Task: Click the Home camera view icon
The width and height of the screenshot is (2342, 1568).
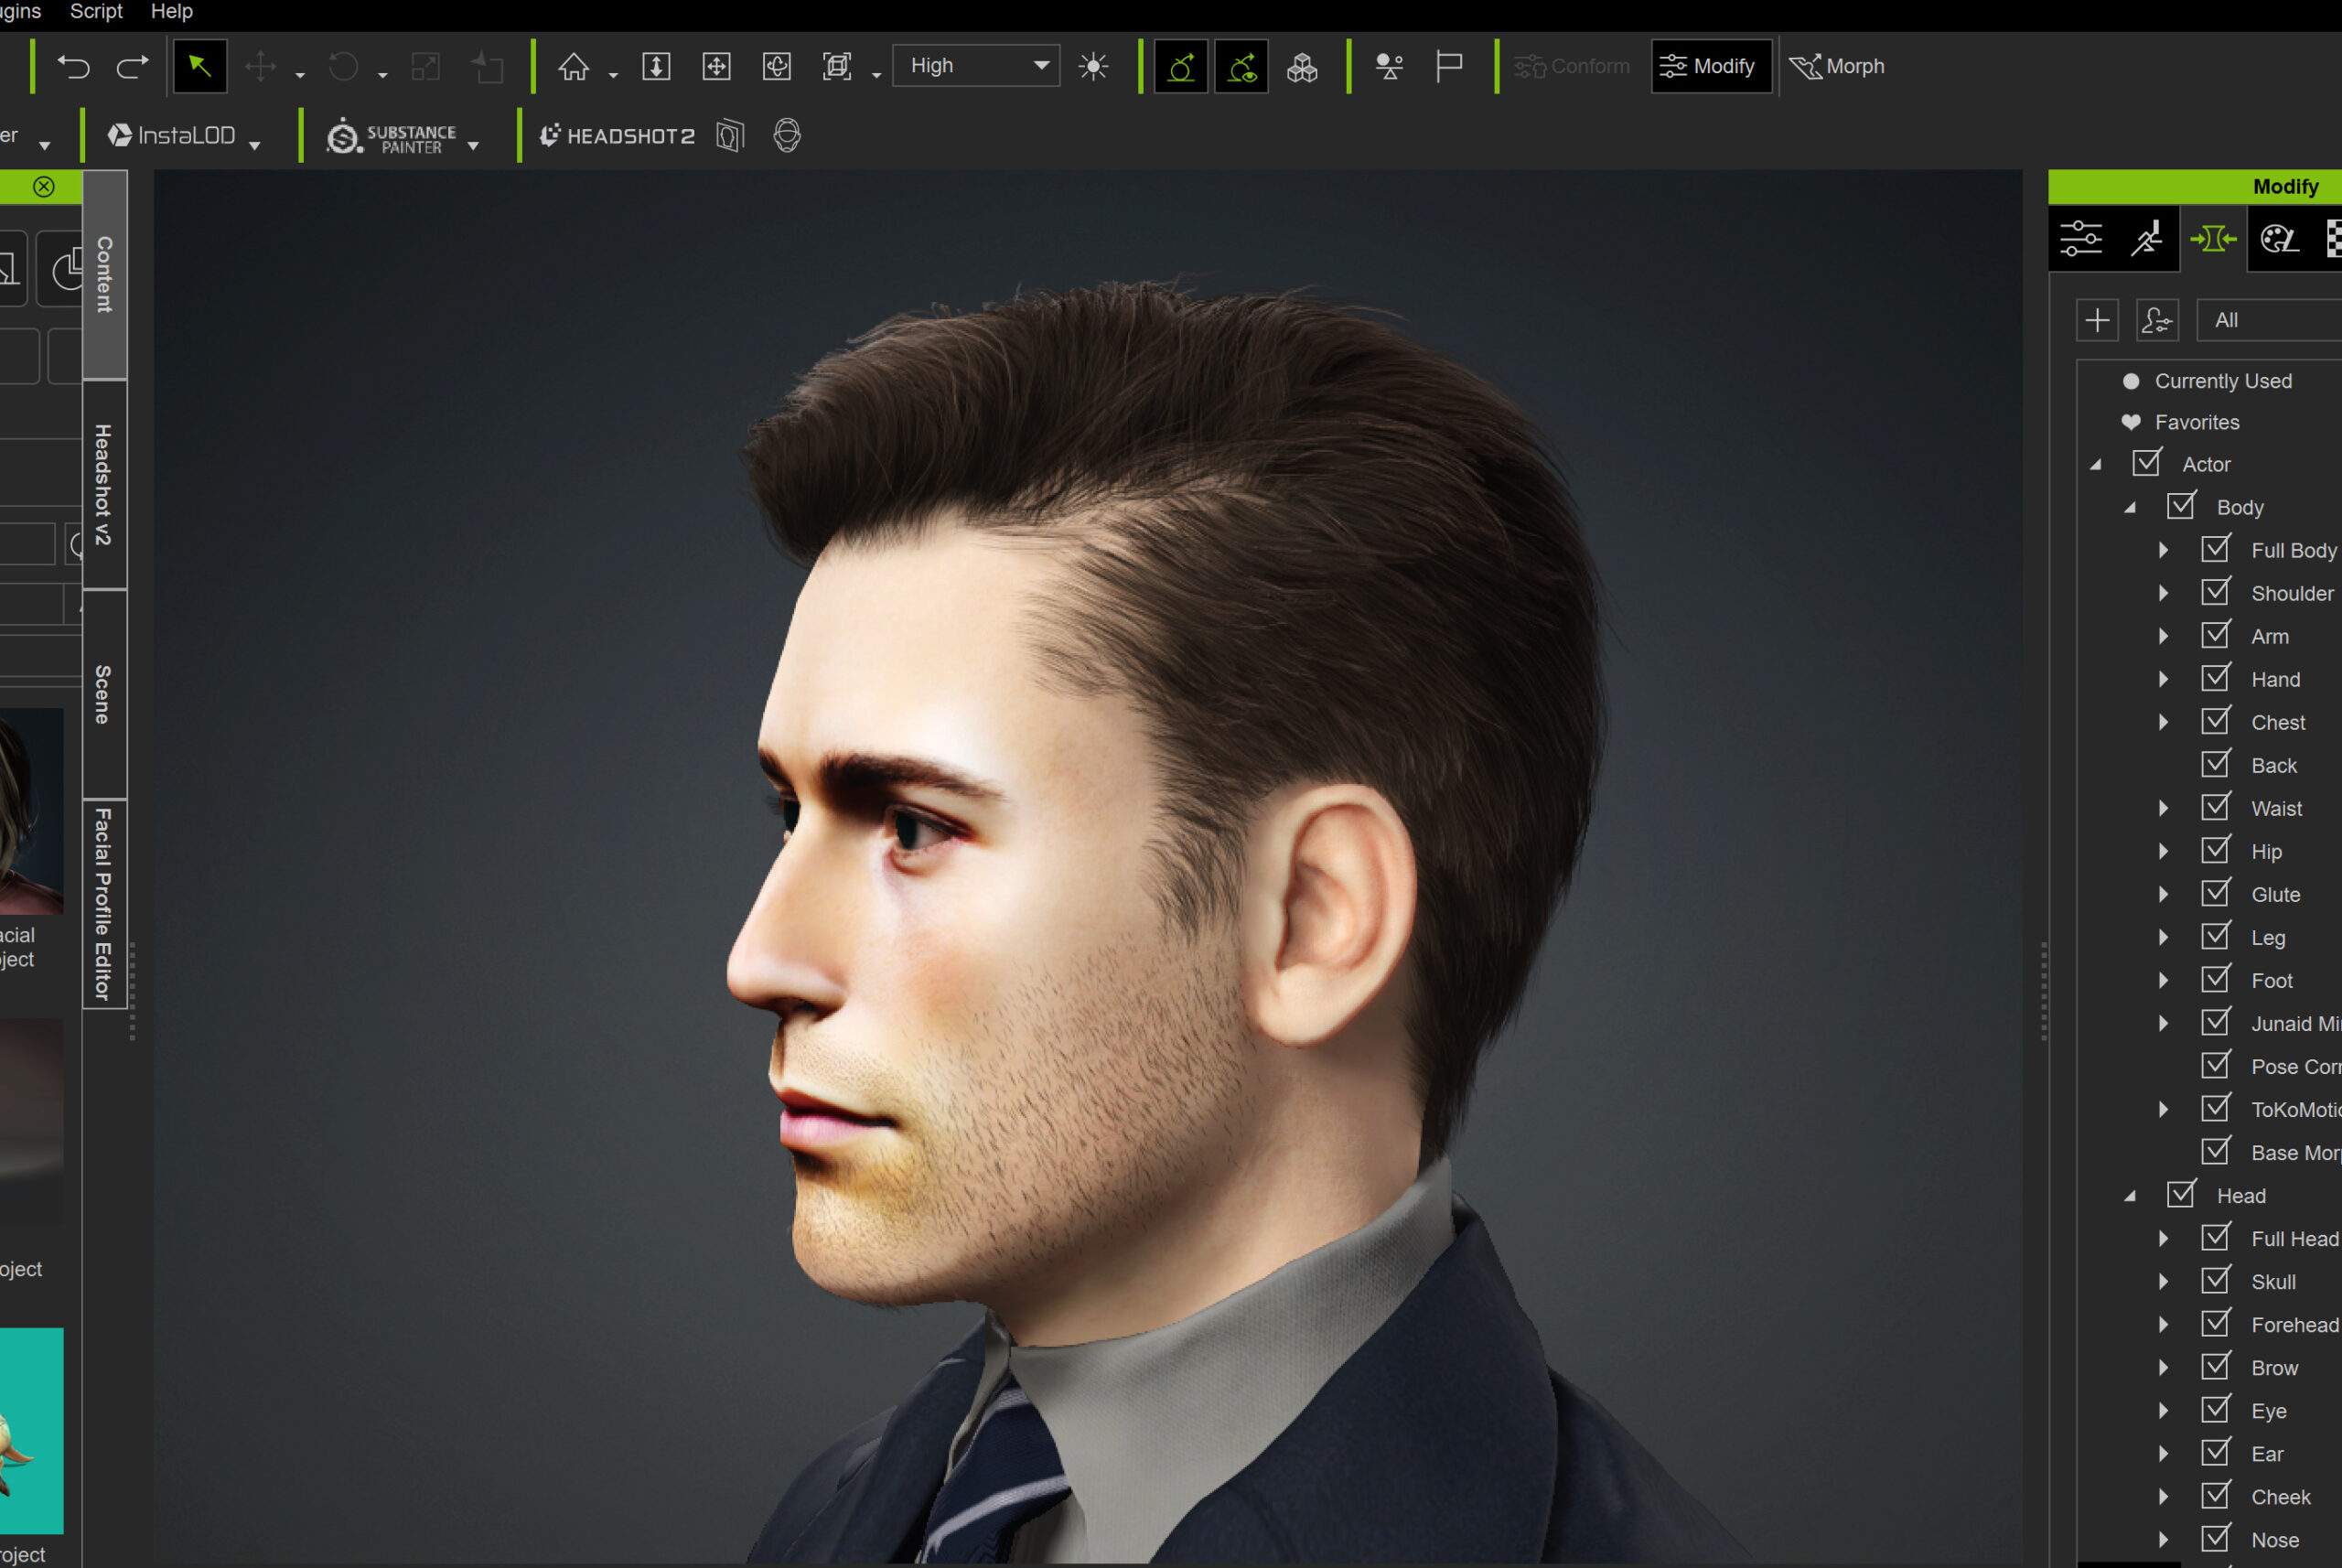Action: coord(573,67)
